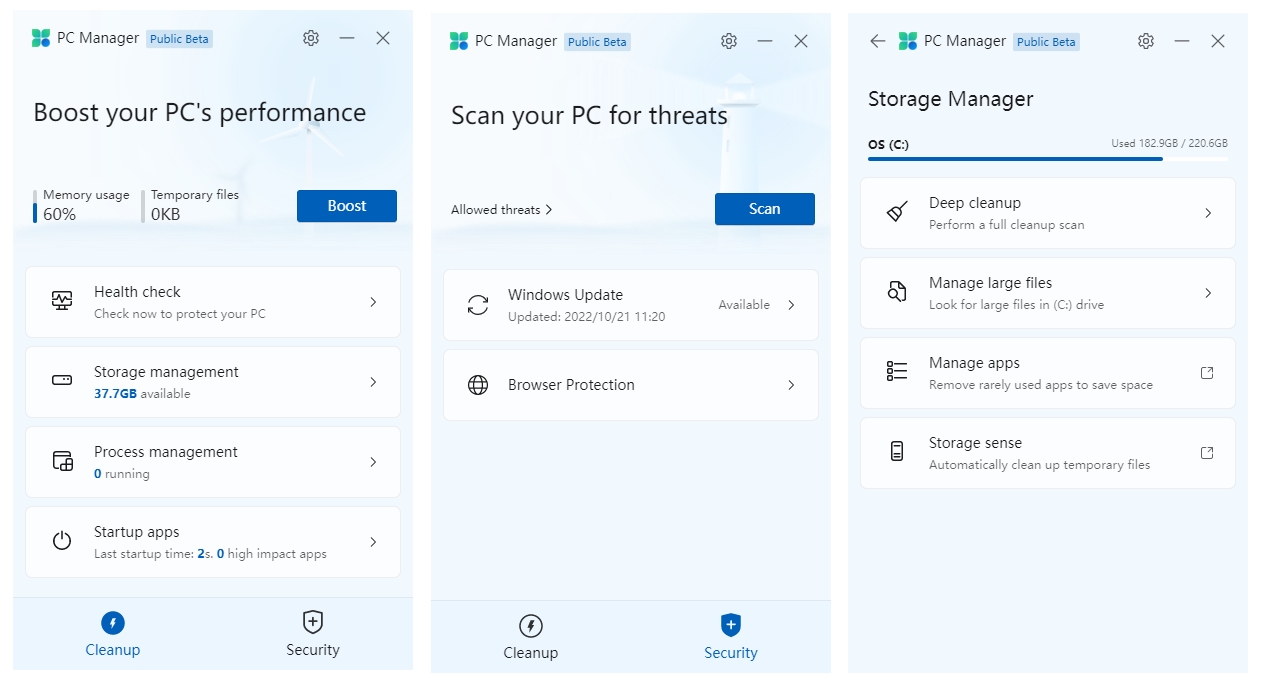Close the middle Security window
This screenshot has width=1261, height=683.
pyautogui.click(x=801, y=41)
